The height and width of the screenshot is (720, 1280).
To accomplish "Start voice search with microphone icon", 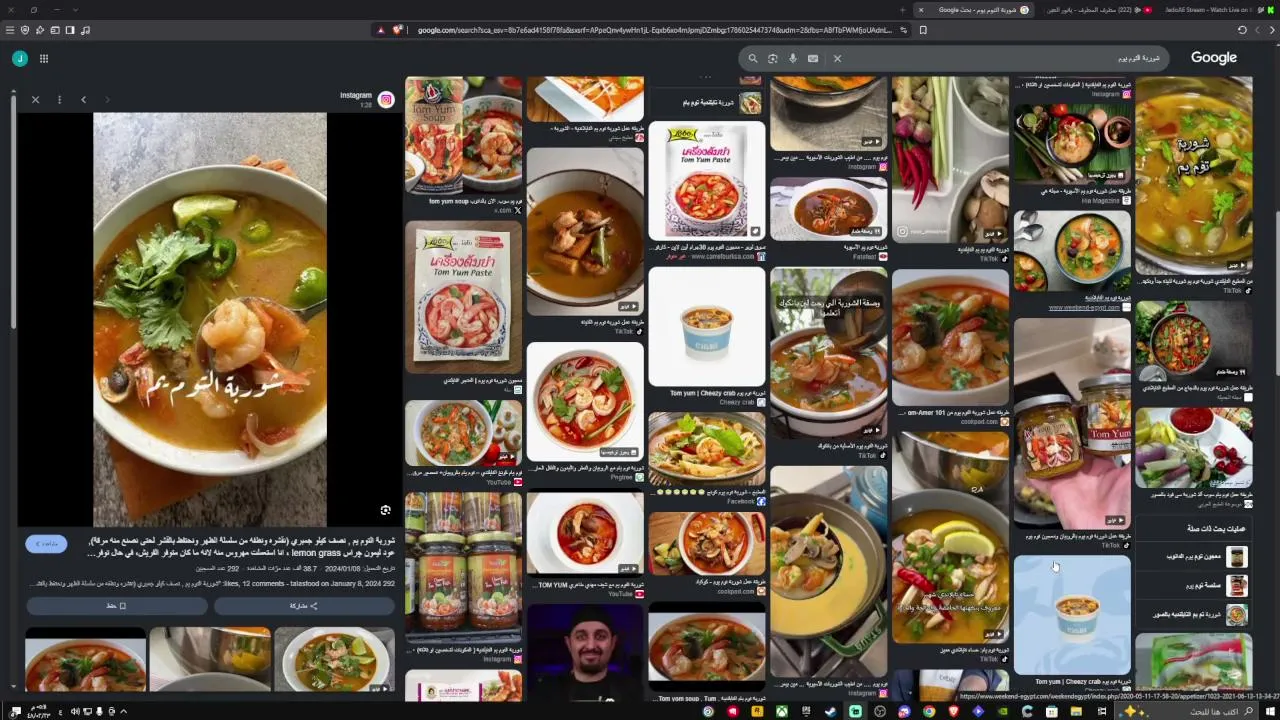I will [793, 58].
